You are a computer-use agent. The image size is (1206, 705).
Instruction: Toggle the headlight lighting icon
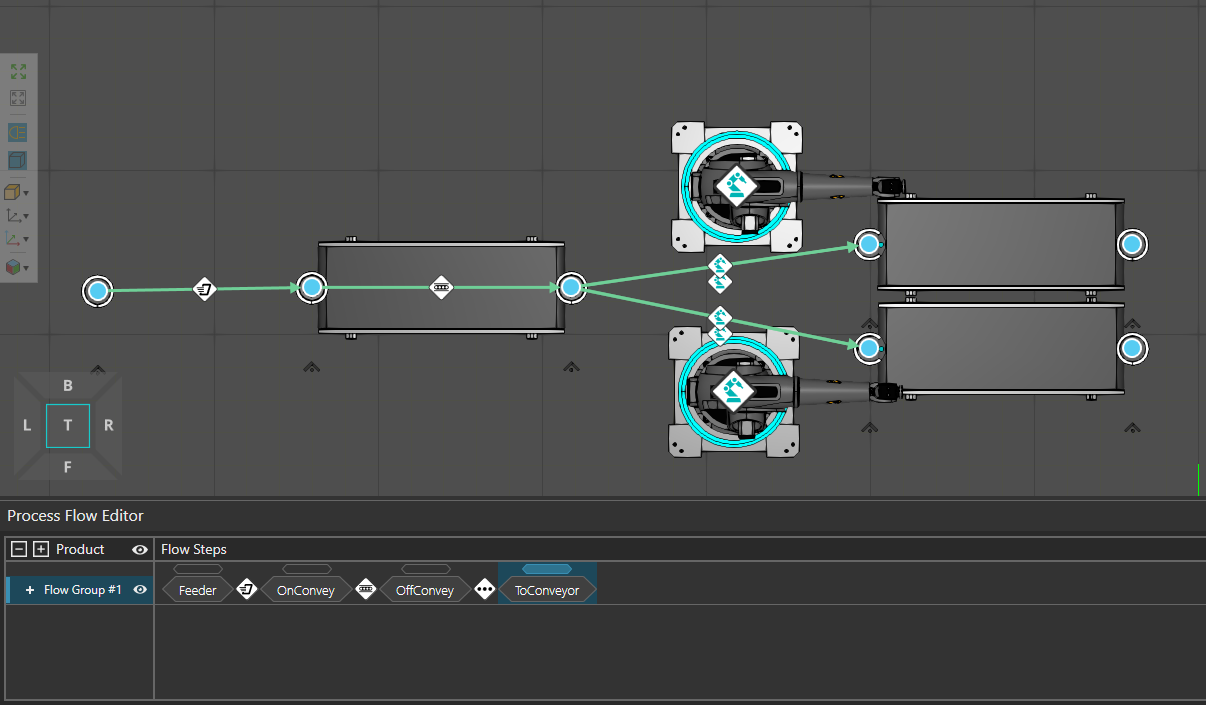point(18,133)
